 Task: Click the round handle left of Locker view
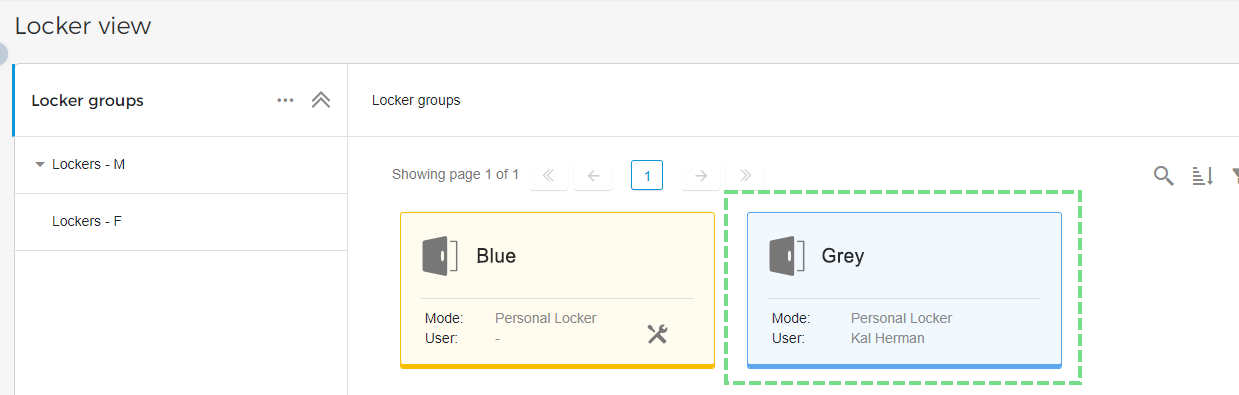pos(2,53)
